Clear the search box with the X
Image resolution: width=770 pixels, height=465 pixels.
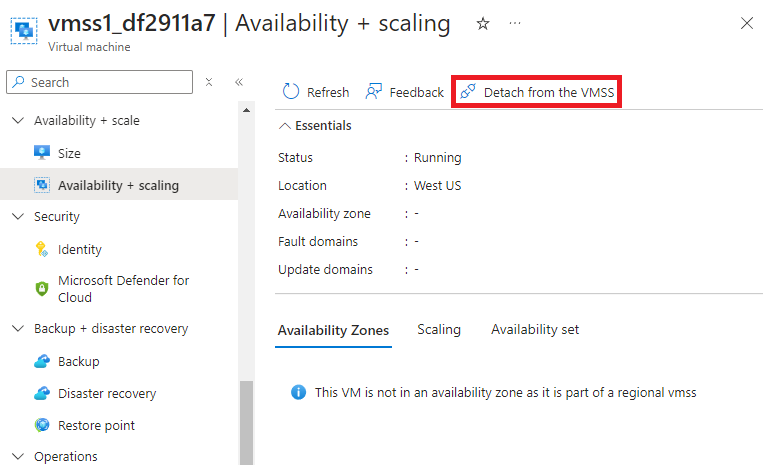[x=209, y=82]
